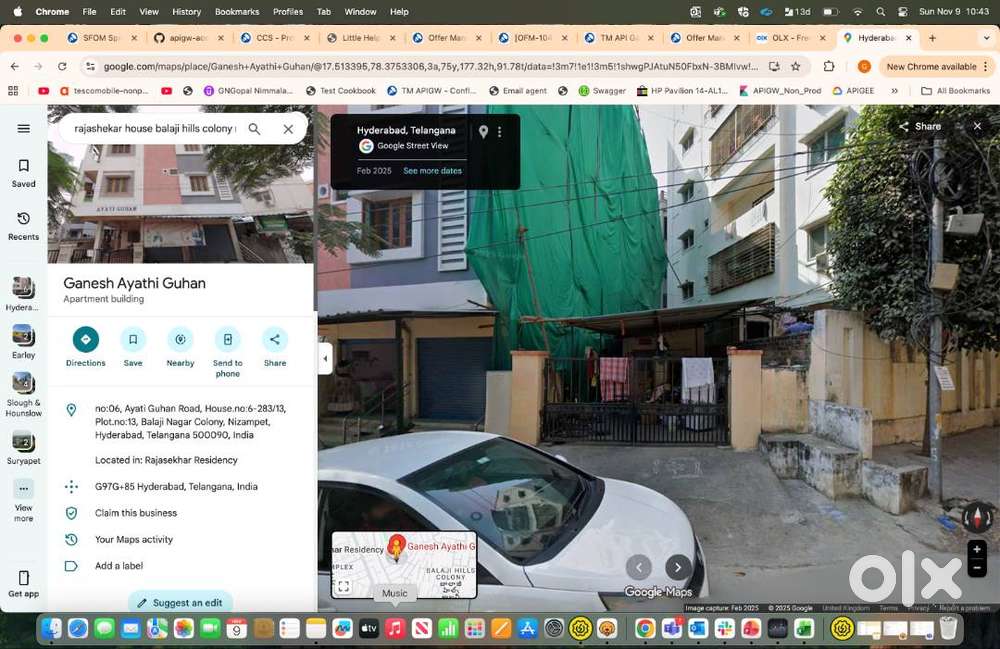Image resolution: width=1000 pixels, height=649 pixels.
Task: Click the compass in Street View
Action: click(977, 518)
